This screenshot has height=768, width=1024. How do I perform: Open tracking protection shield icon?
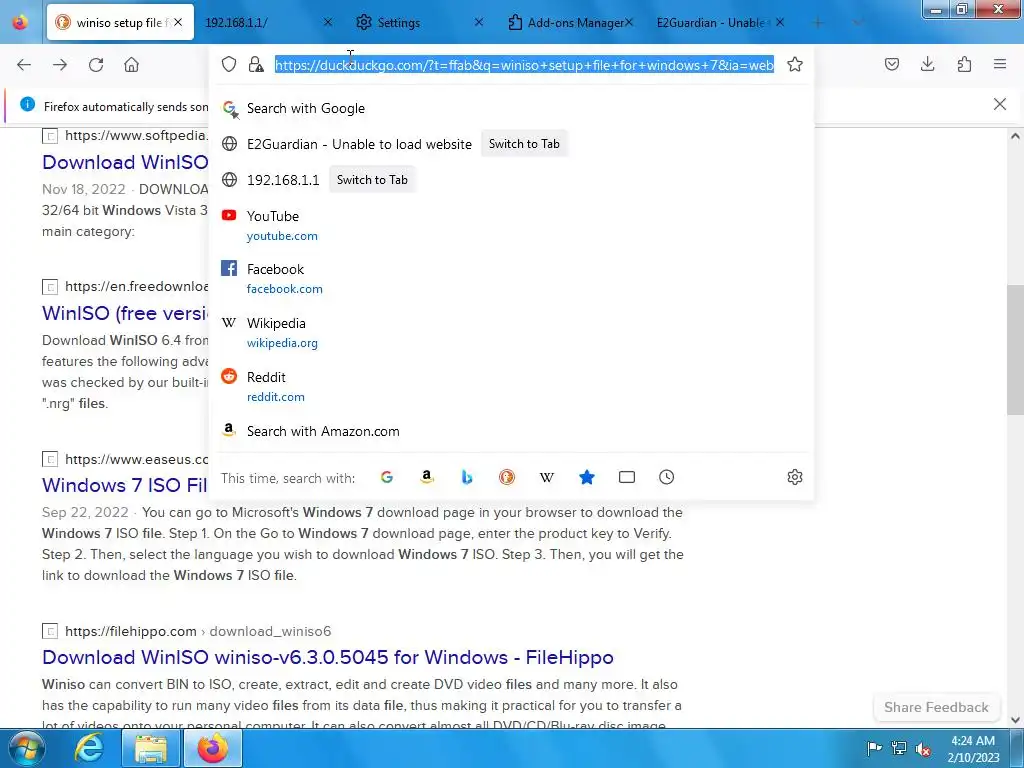tap(229, 64)
